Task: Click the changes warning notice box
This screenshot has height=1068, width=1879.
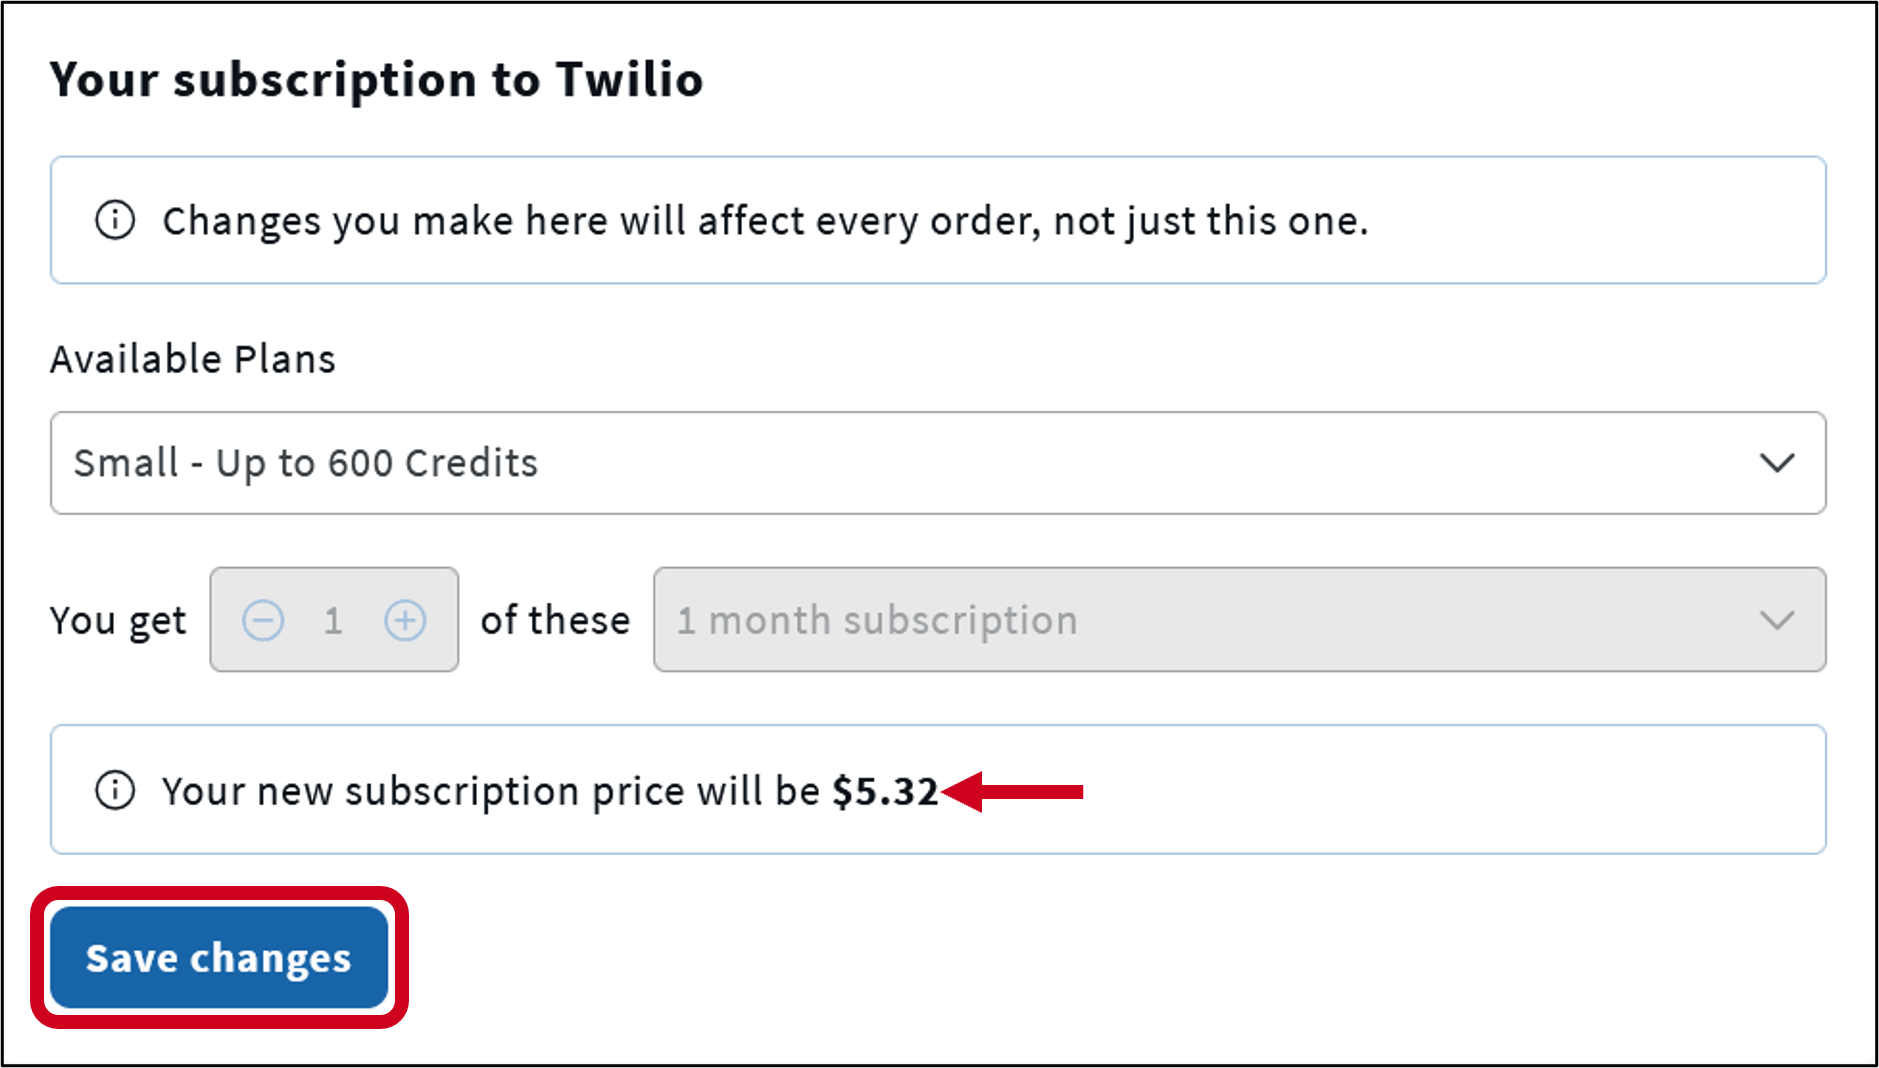Action: (938, 220)
